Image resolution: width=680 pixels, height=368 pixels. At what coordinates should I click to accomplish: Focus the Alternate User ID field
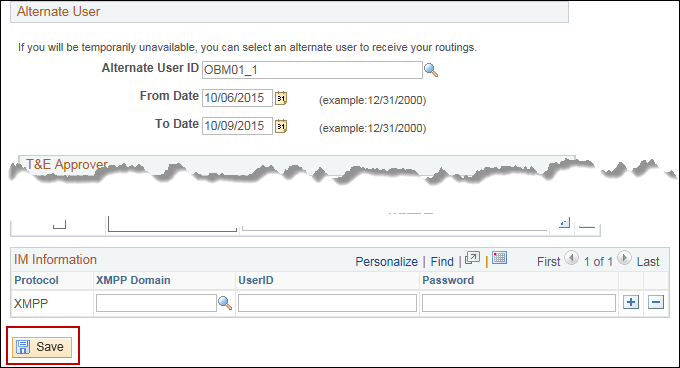tap(312, 70)
